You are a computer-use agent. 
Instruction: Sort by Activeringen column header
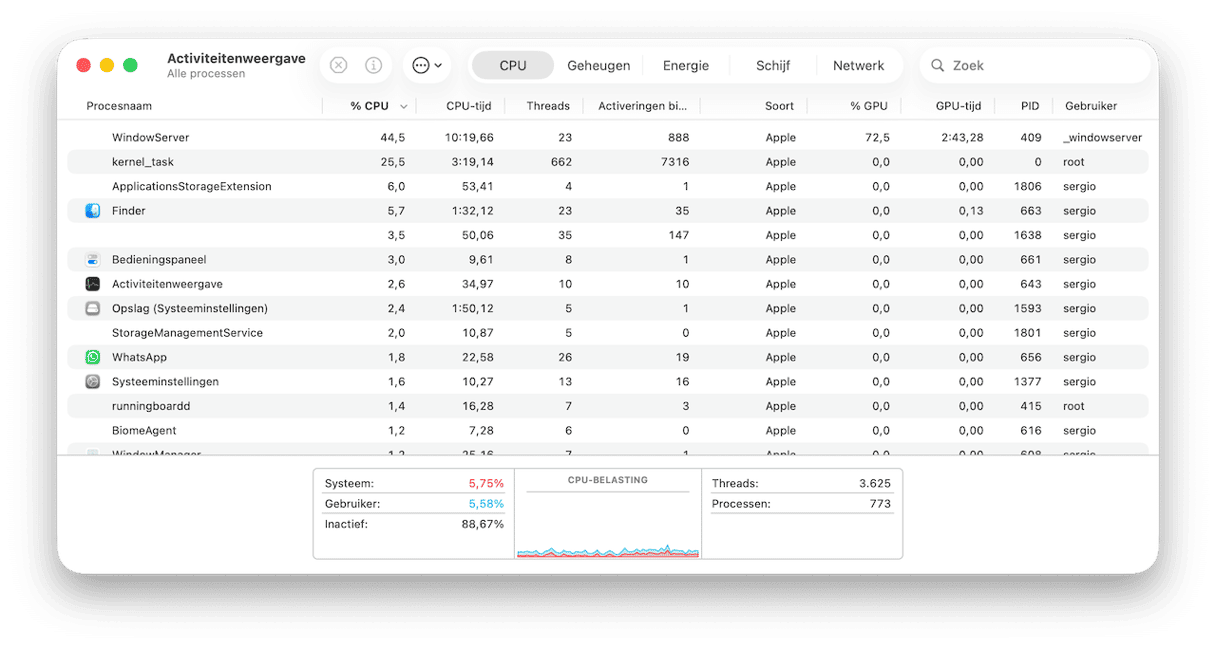pyautogui.click(x=642, y=106)
